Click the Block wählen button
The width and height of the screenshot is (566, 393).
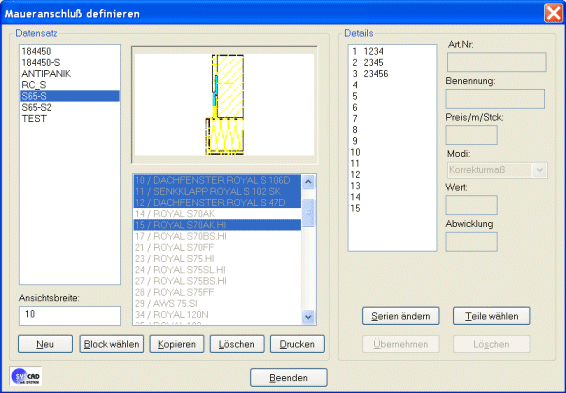pos(112,344)
